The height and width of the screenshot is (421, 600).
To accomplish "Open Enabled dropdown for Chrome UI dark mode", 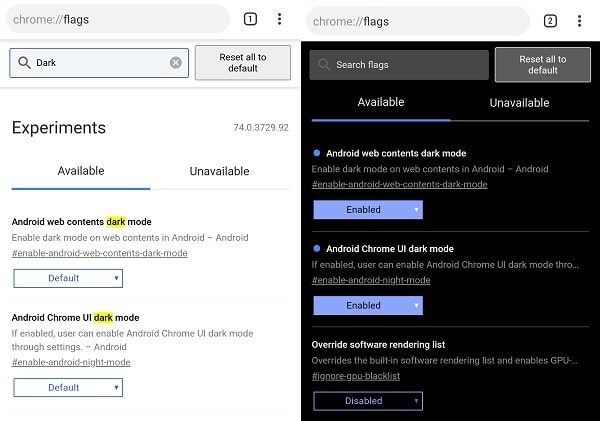I will (368, 305).
